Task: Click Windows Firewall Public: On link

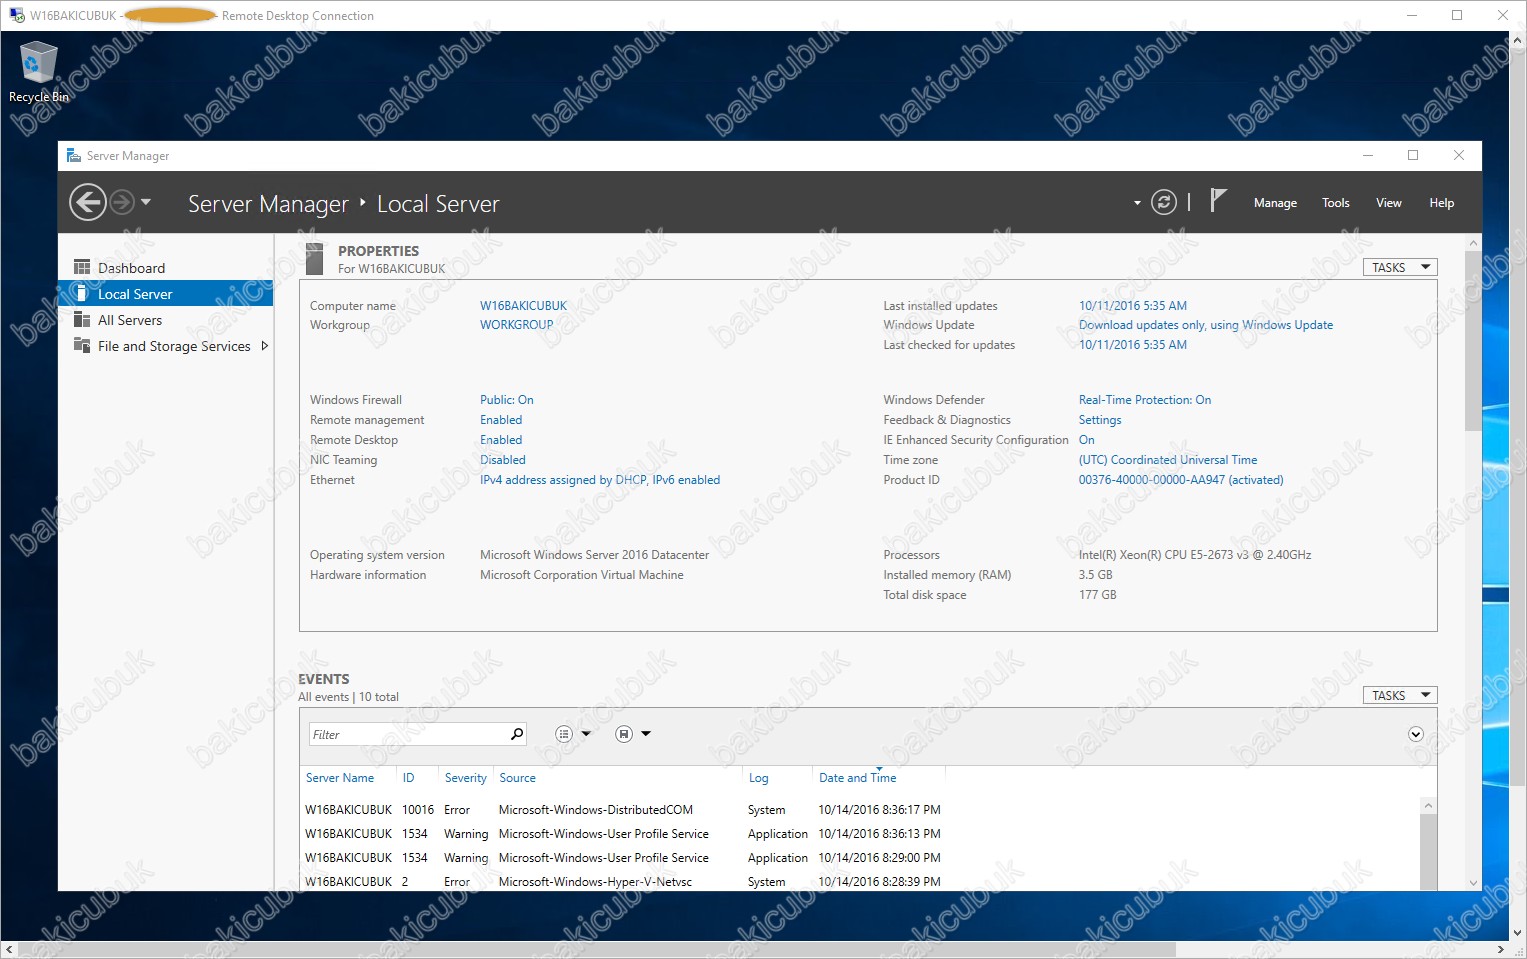Action: pyautogui.click(x=507, y=400)
